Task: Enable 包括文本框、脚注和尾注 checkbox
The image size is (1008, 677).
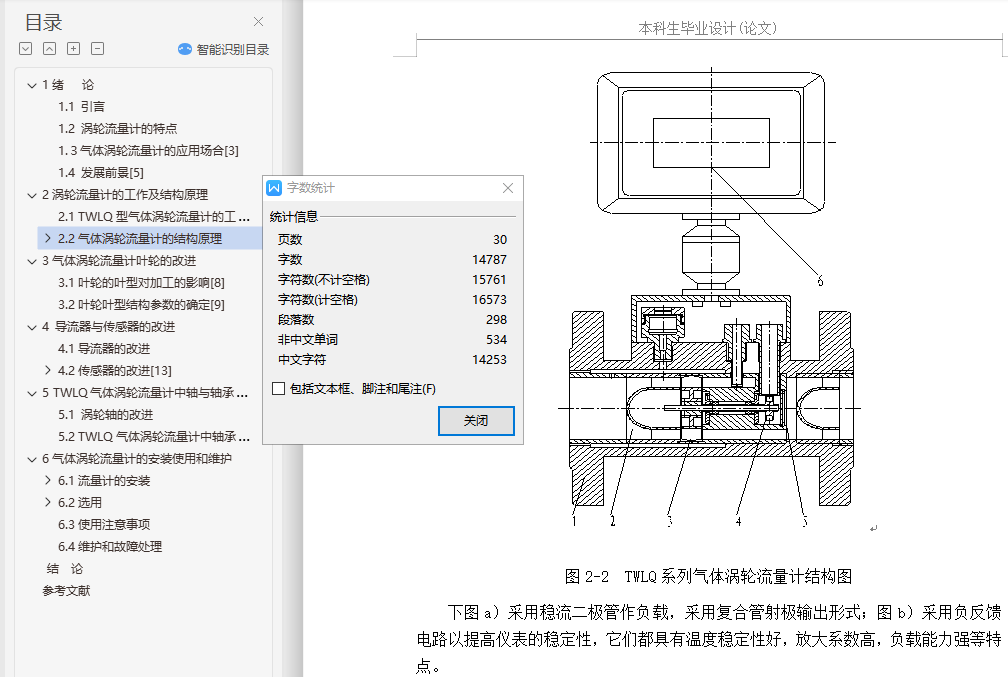Action: point(278,388)
